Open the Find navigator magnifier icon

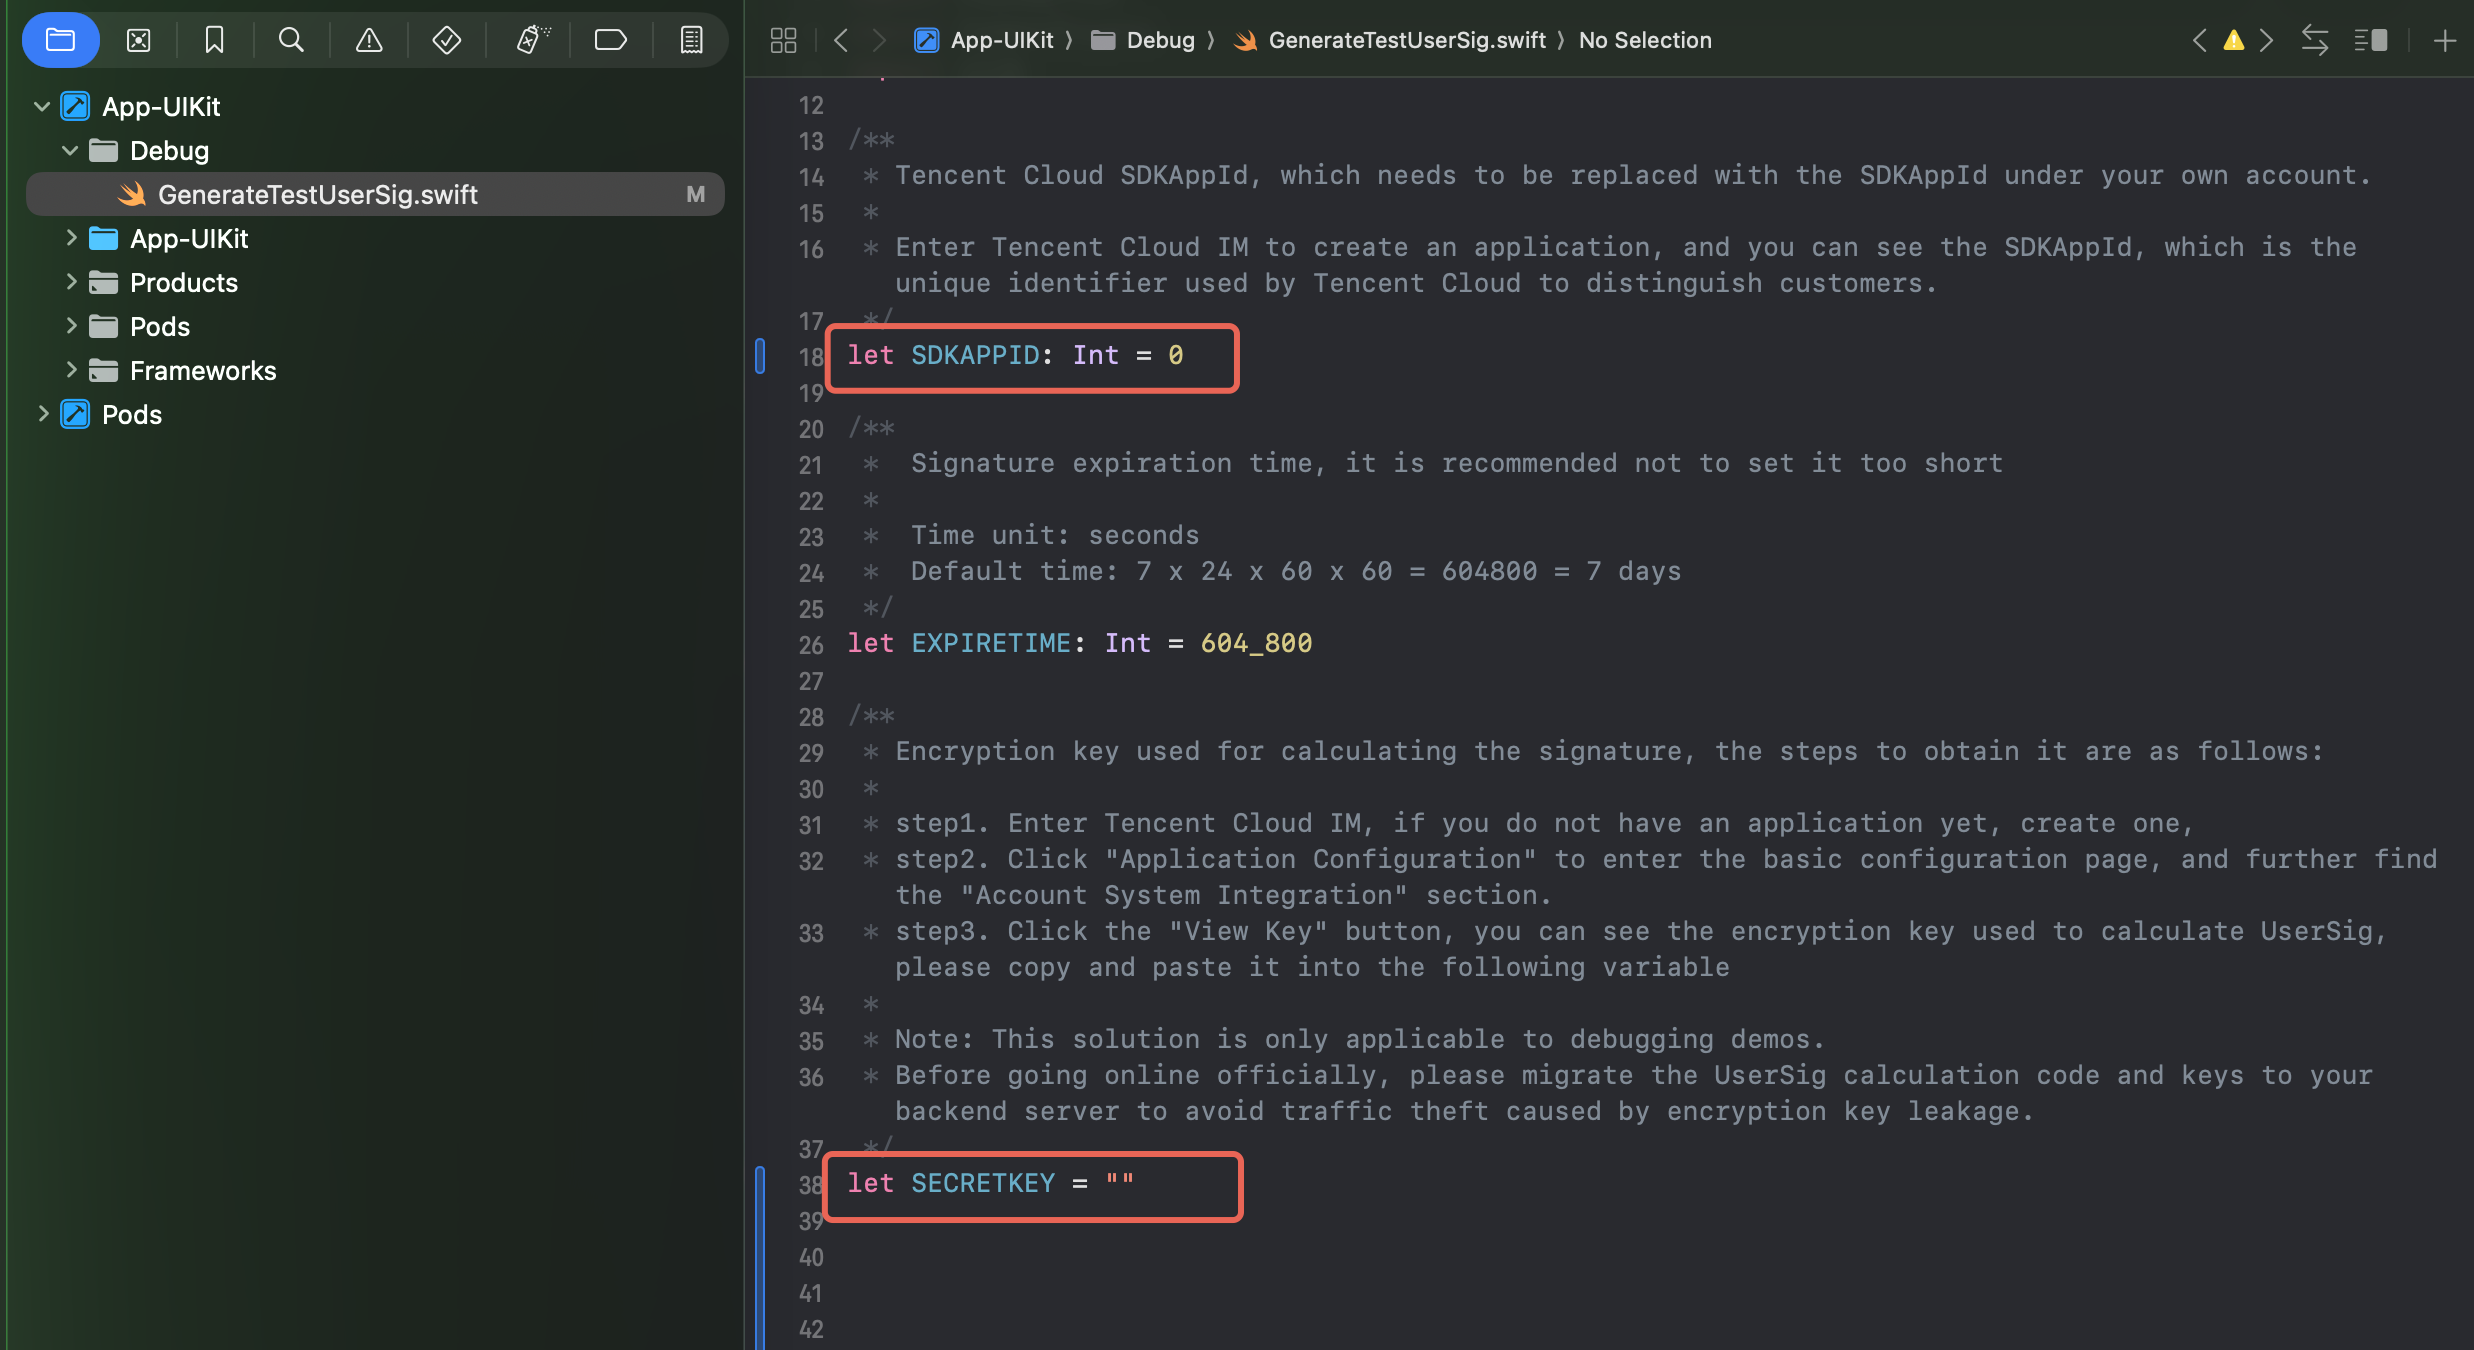291,40
